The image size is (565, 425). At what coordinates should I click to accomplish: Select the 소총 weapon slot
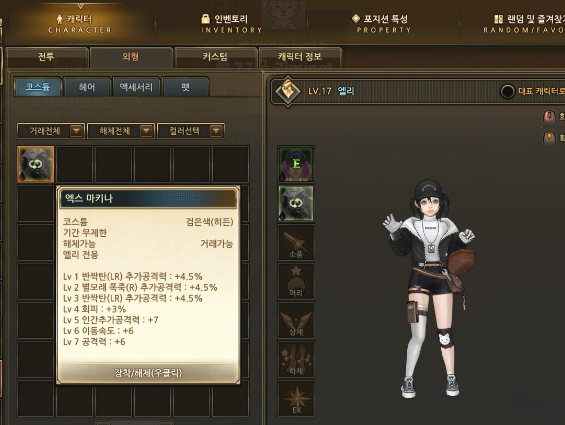[x=296, y=242]
